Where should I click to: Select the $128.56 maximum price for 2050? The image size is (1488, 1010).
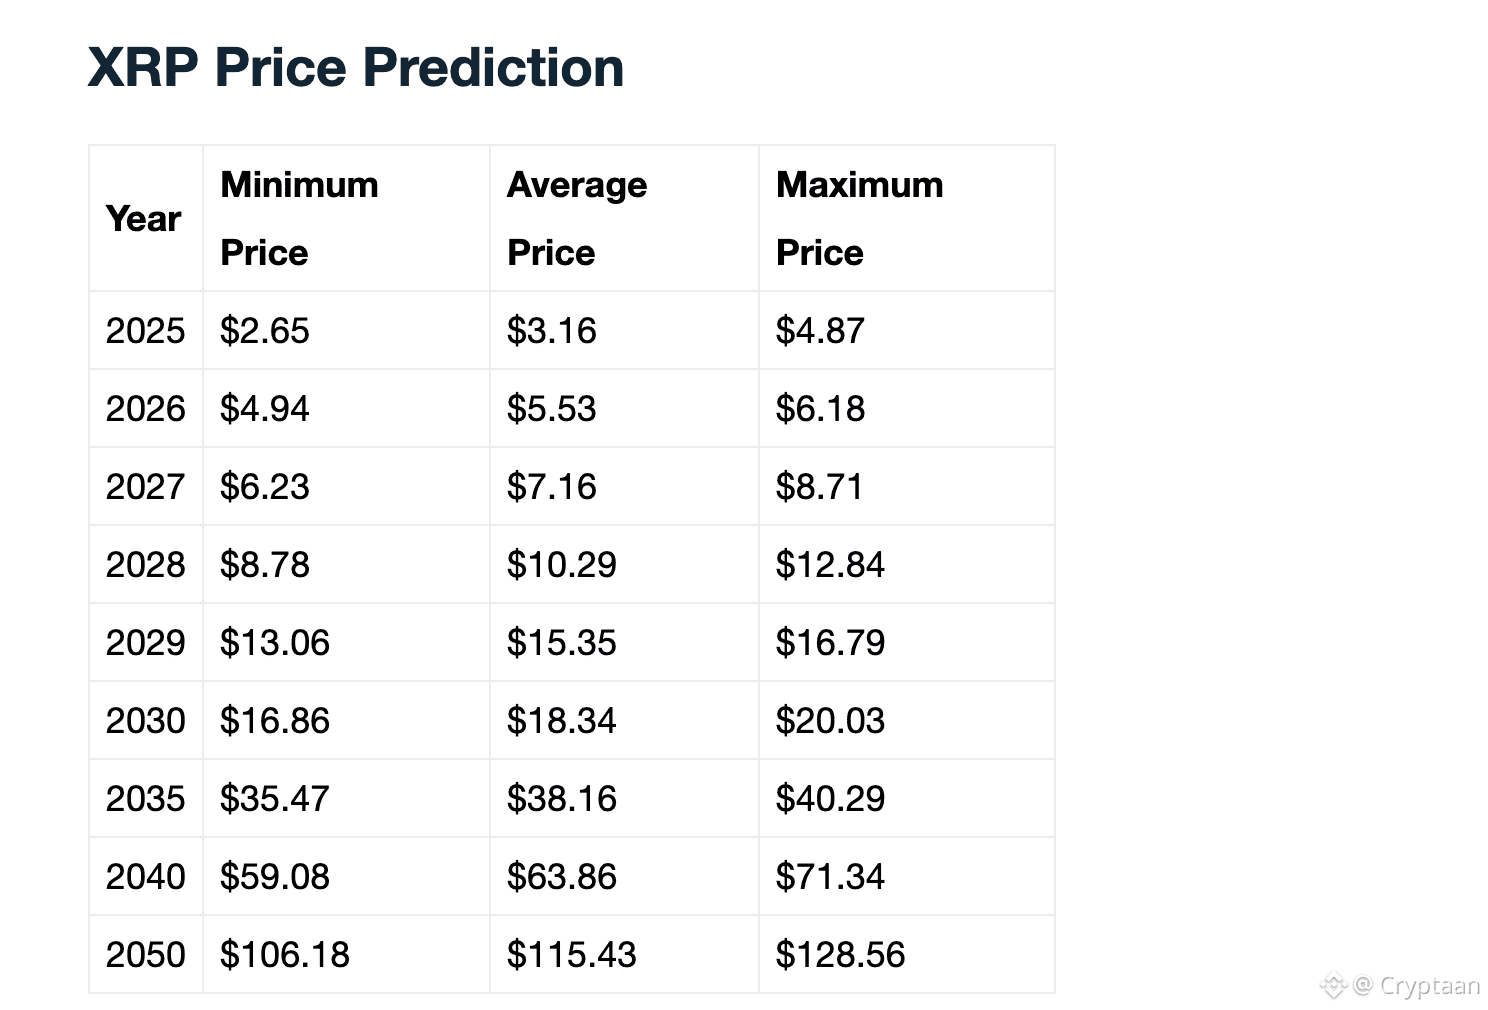[x=840, y=955]
